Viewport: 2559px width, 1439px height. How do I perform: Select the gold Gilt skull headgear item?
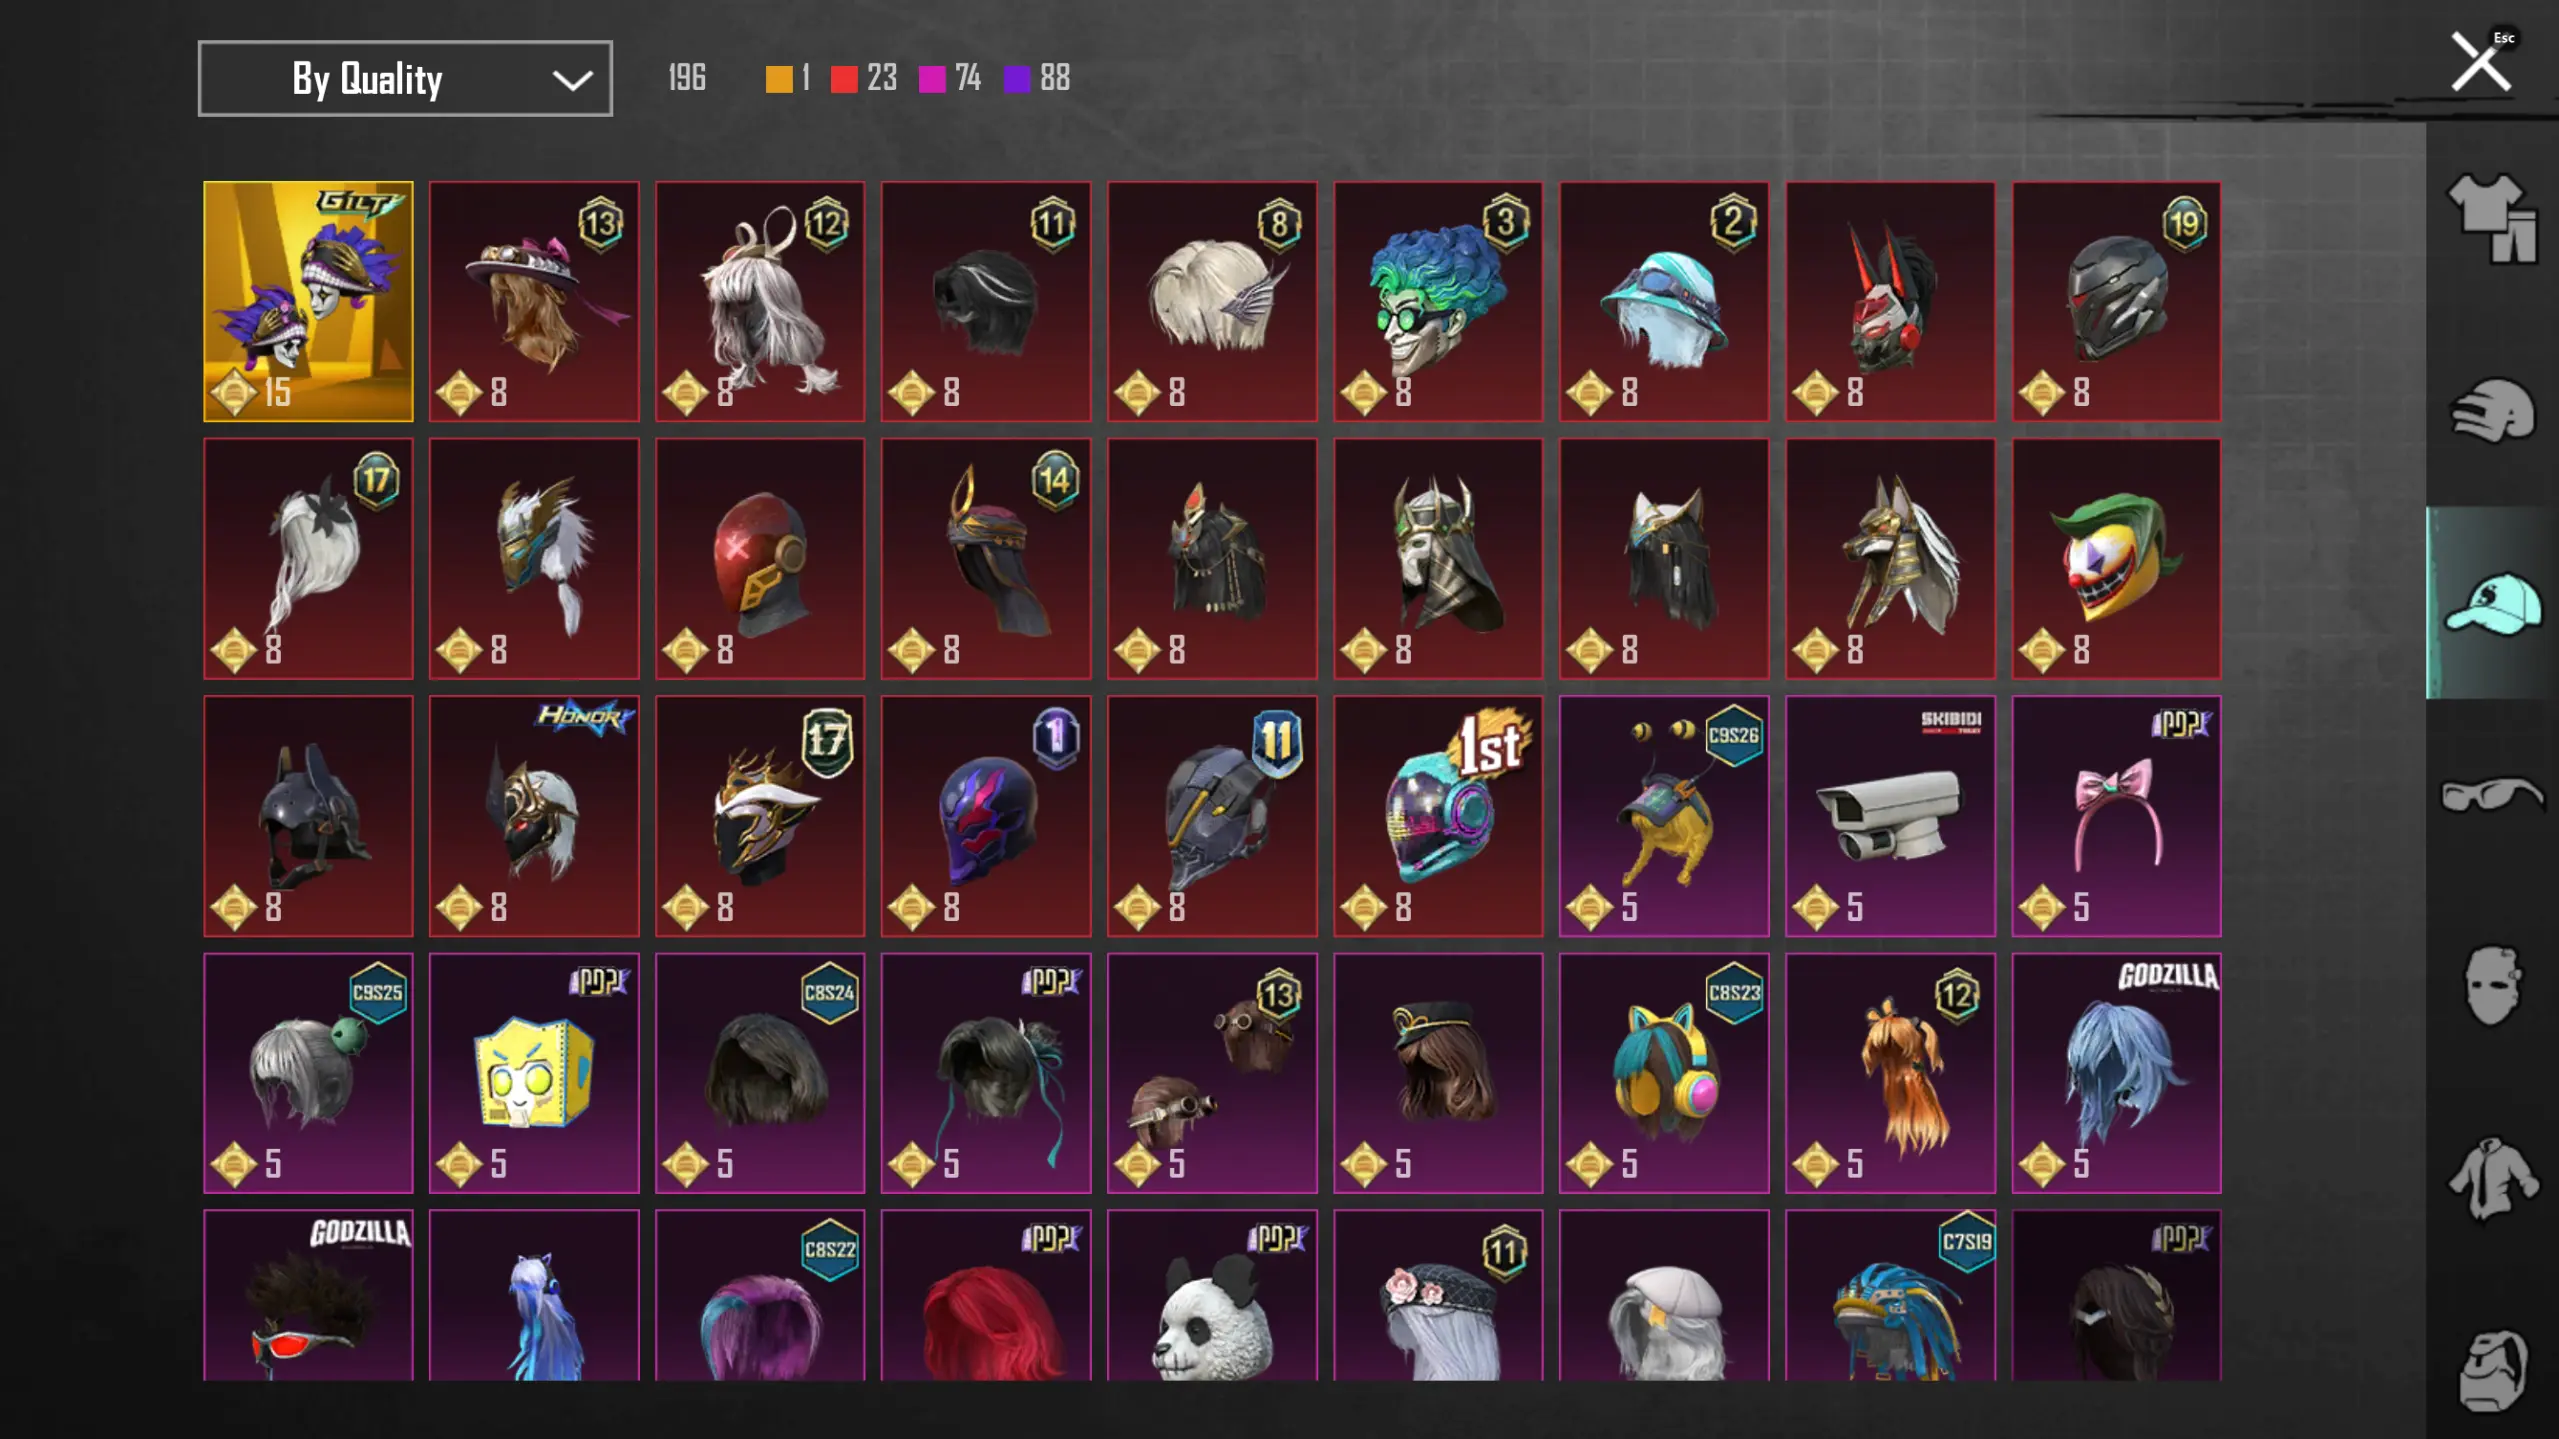point(308,301)
